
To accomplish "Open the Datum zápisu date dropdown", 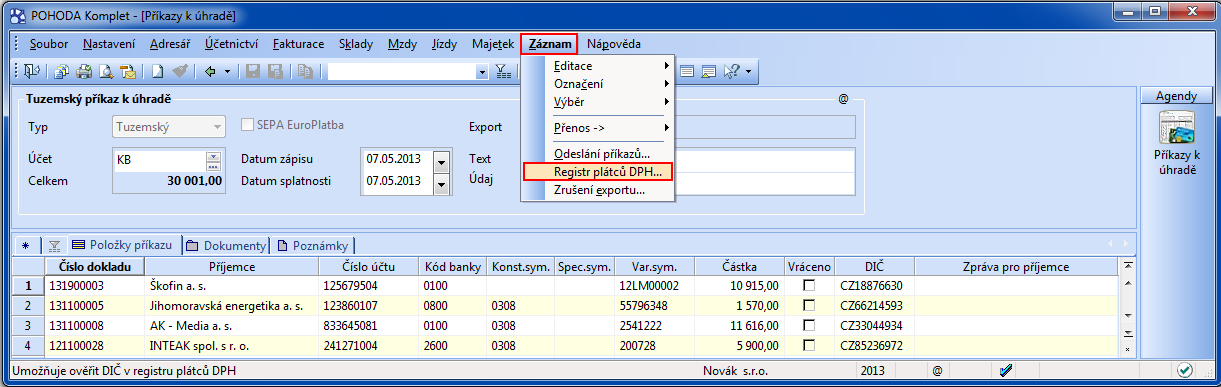I will coord(443,159).
